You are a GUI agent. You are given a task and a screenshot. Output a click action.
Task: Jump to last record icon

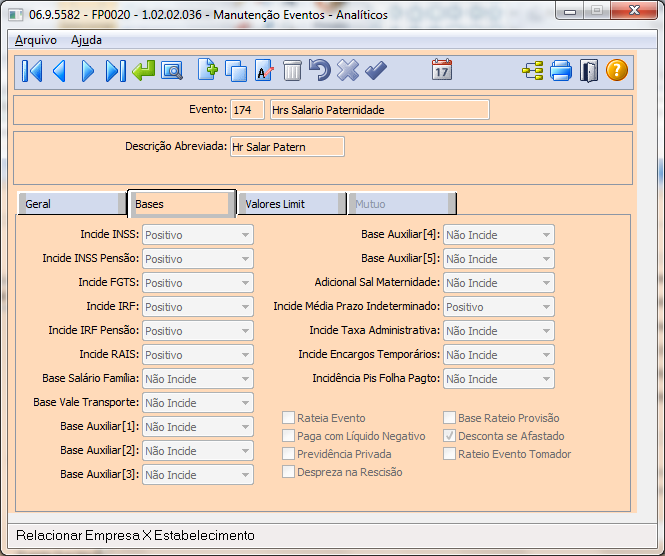[x=115, y=71]
